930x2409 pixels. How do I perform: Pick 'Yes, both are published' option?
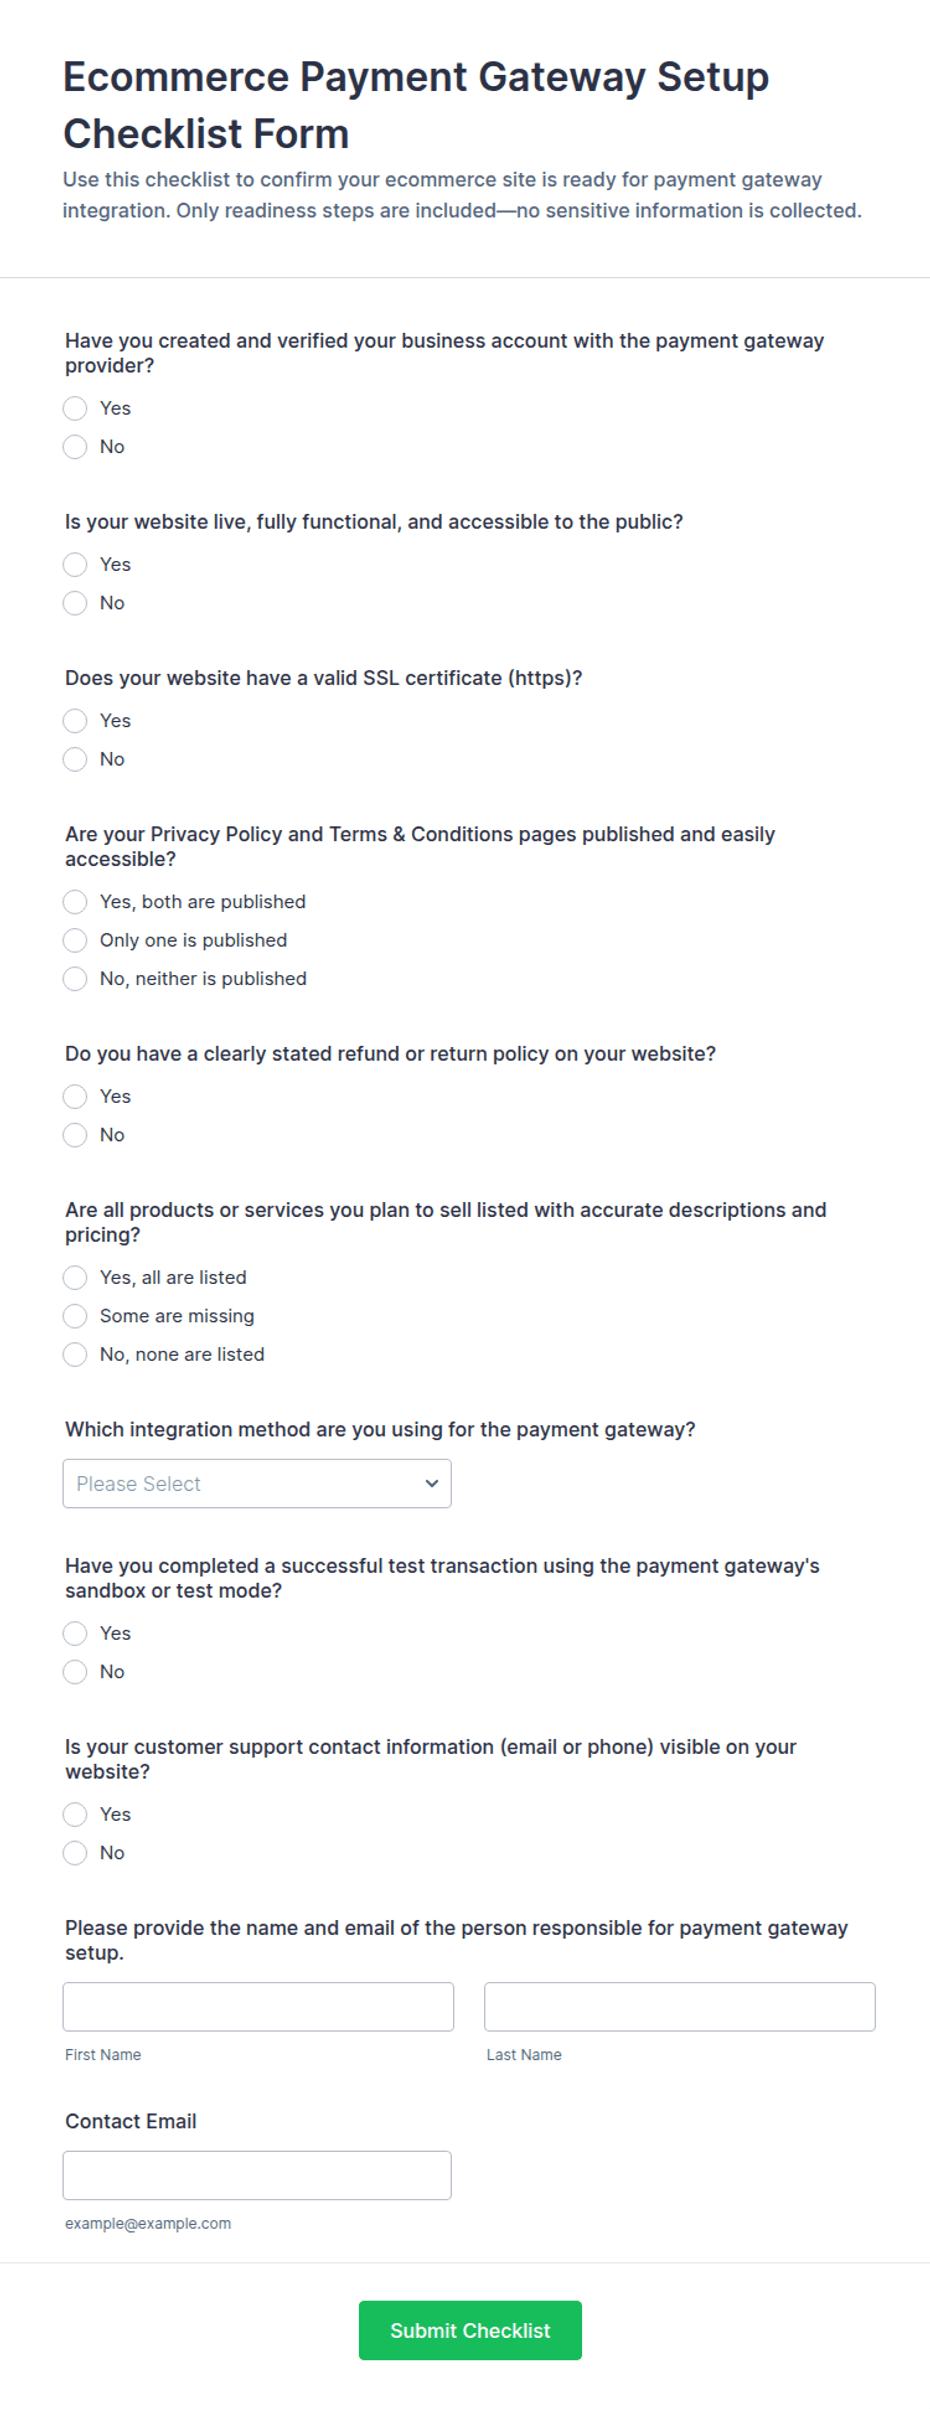click(x=75, y=902)
